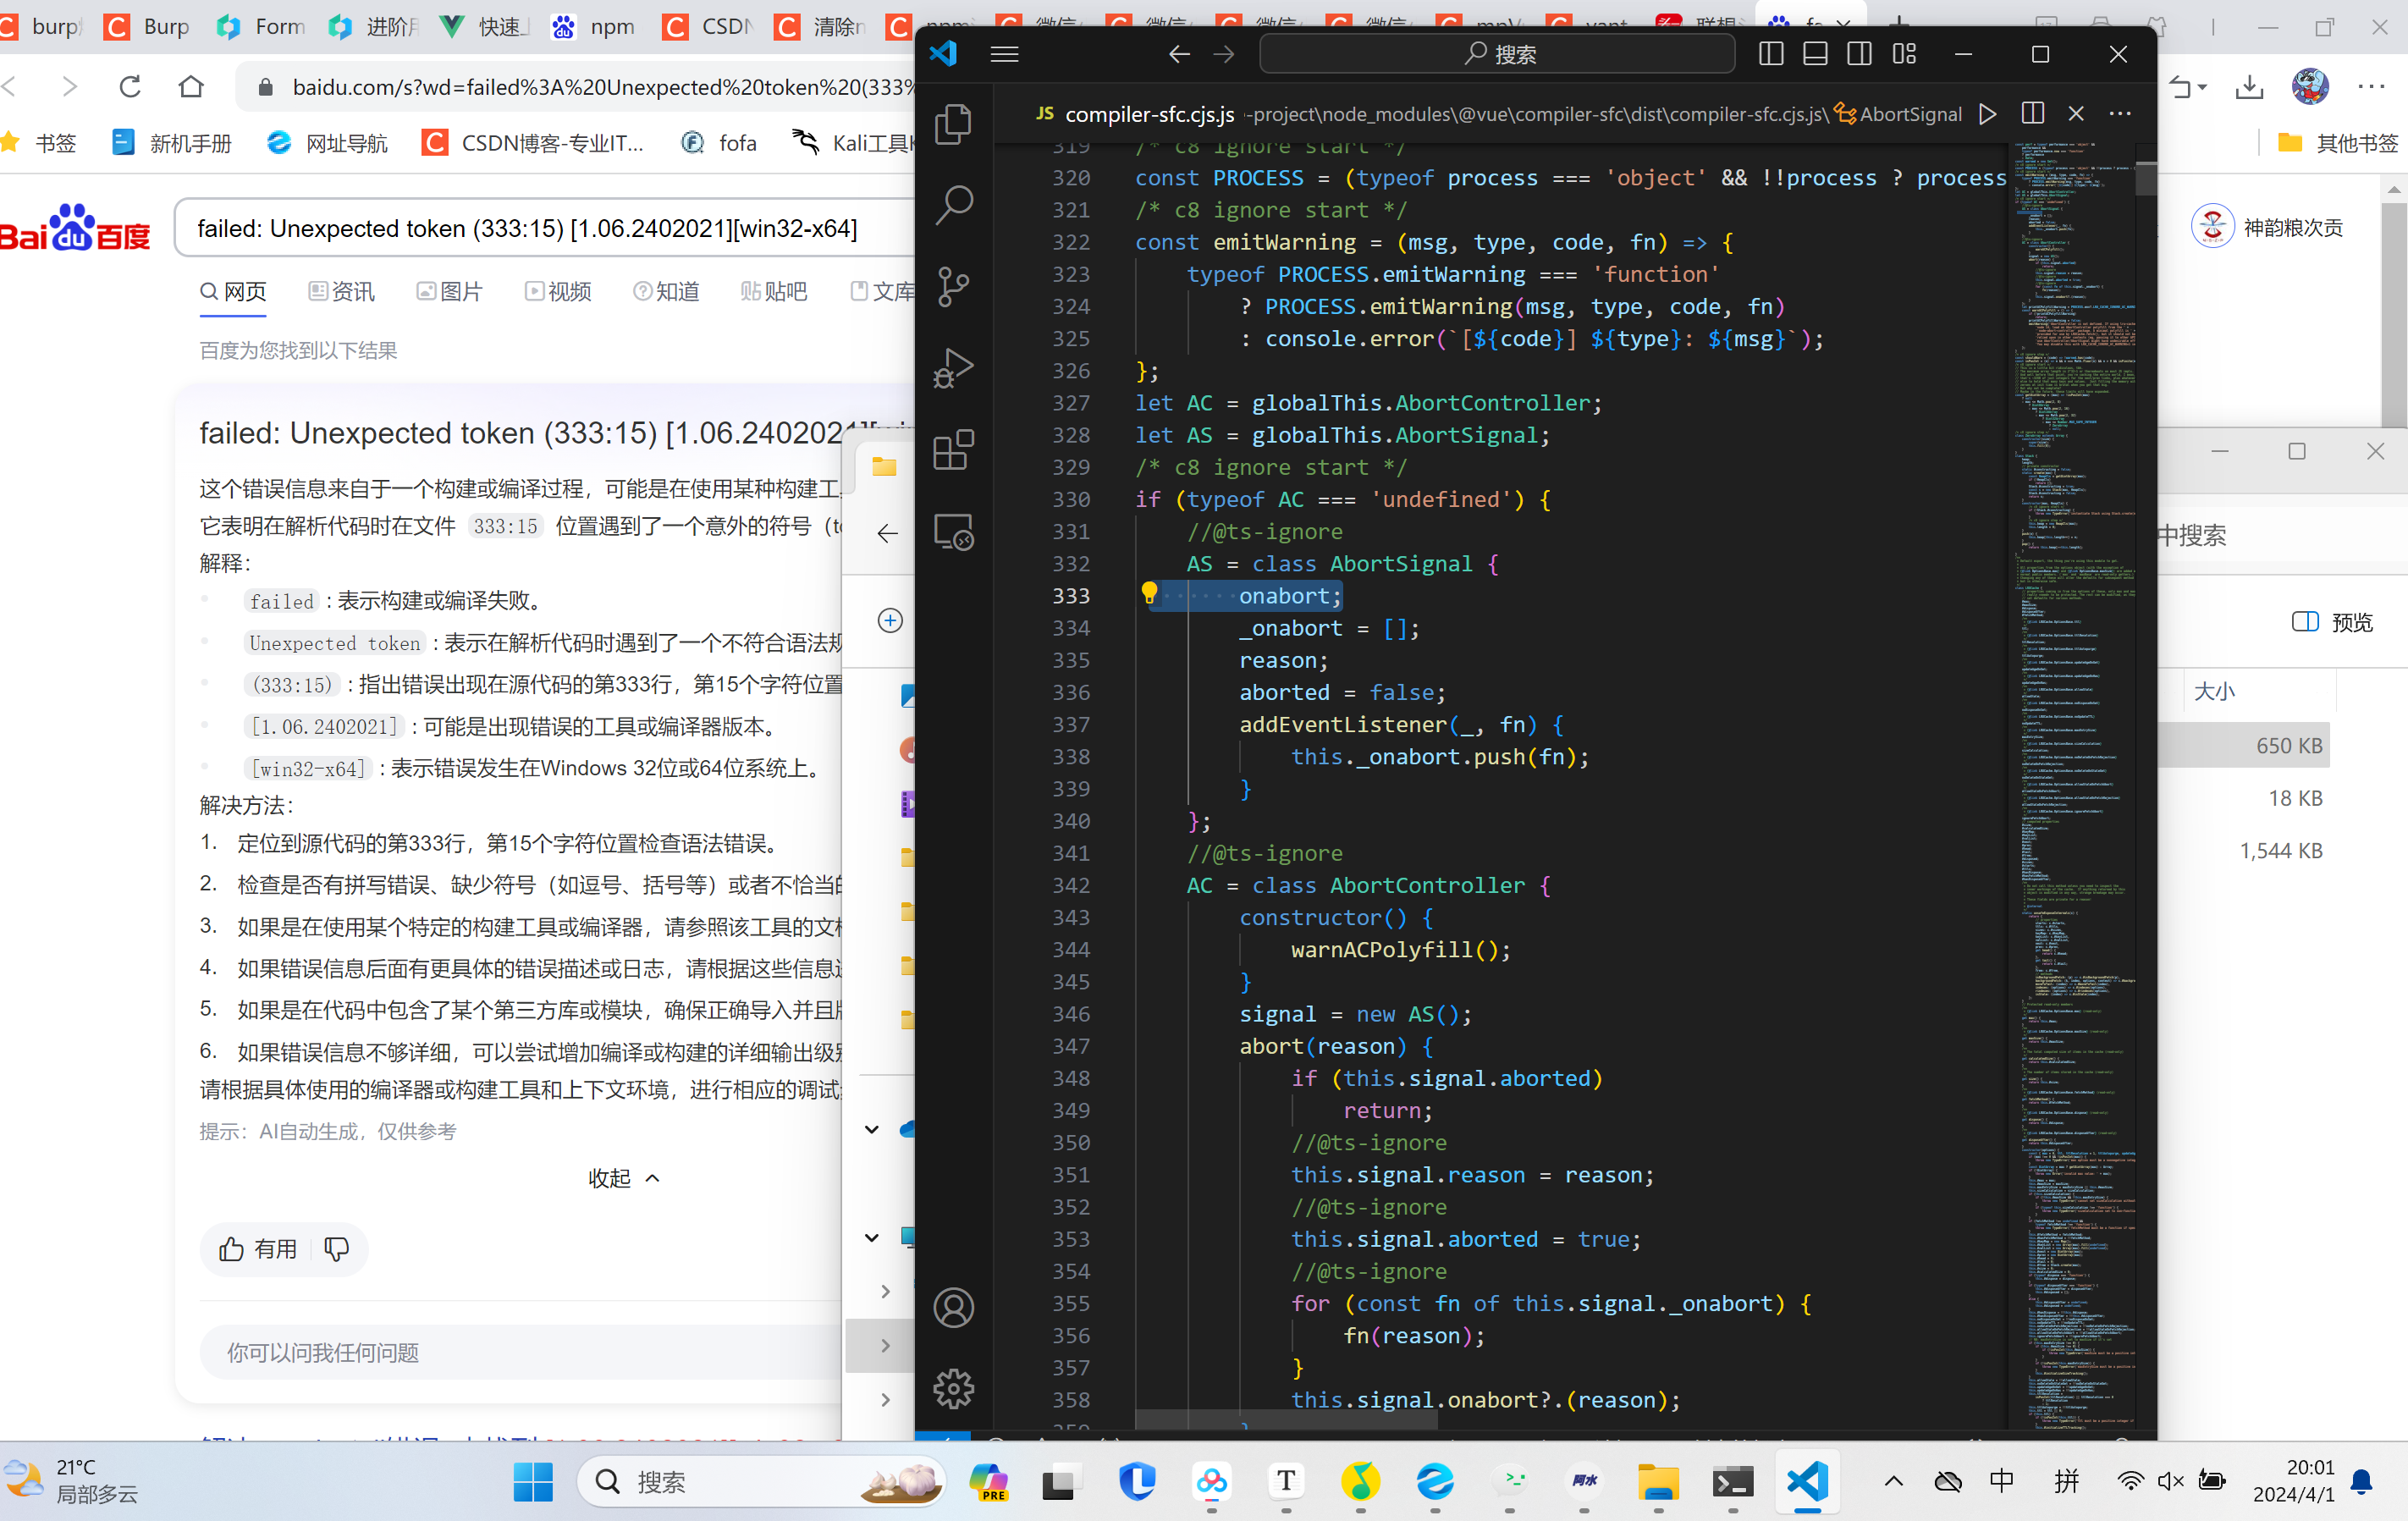Toggle the secondary side bar layout
Screen dimensions: 2408x1521
[x=1859, y=54]
